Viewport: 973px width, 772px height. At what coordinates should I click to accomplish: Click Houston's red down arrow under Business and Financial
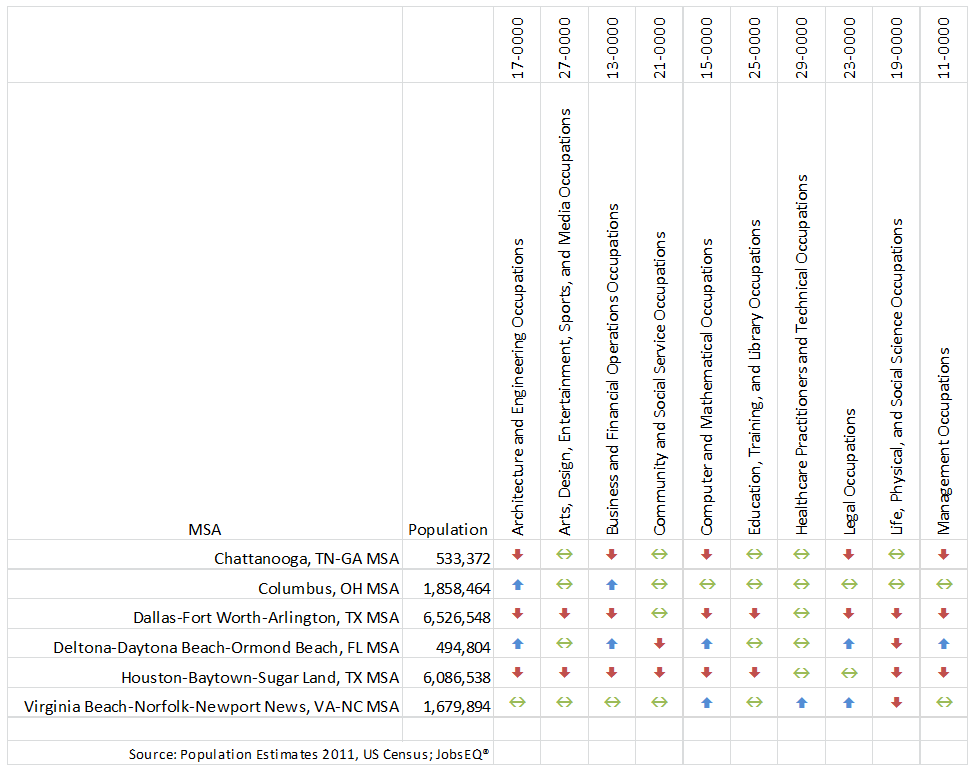pos(612,673)
